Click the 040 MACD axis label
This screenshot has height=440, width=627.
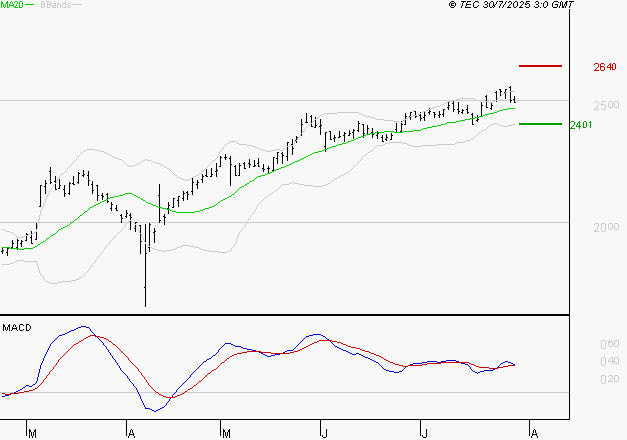[610, 361]
